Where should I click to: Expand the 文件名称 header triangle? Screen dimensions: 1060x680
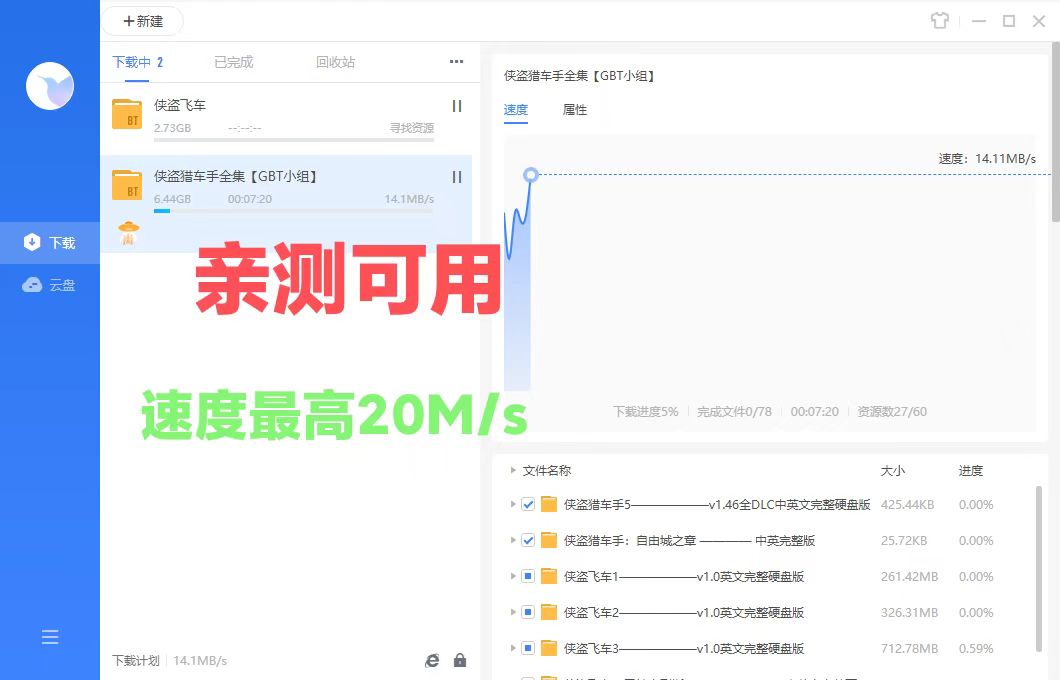coord(512,470)
